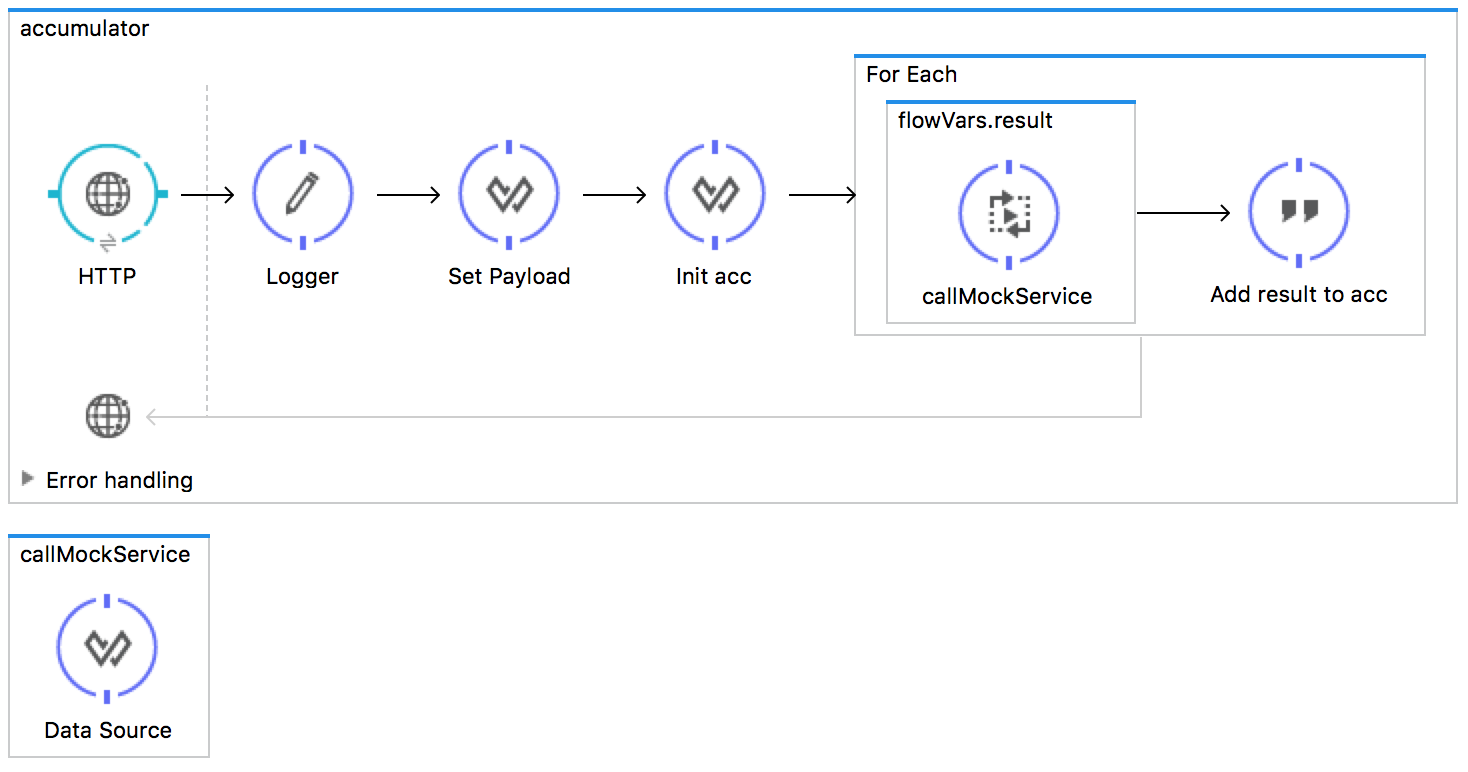Click the Add result to acc label

(x=1299, y=295)
